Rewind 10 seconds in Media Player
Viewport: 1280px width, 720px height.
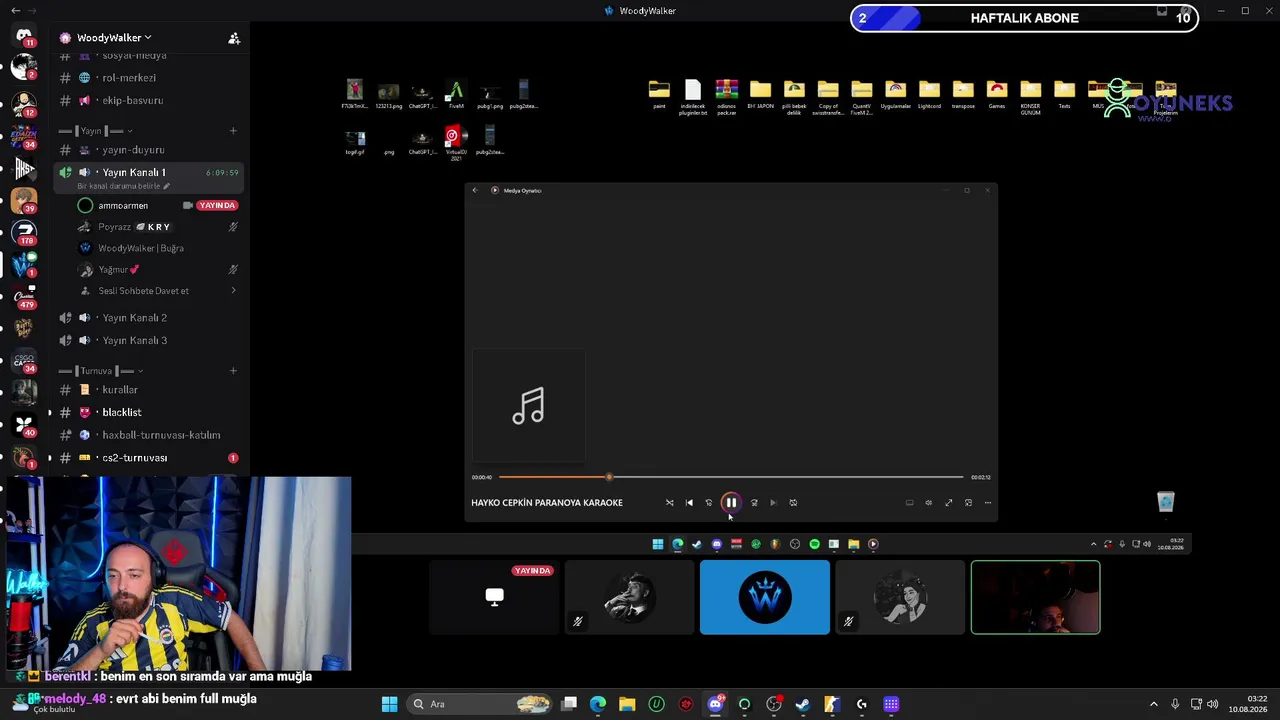[x=709, y=503]
